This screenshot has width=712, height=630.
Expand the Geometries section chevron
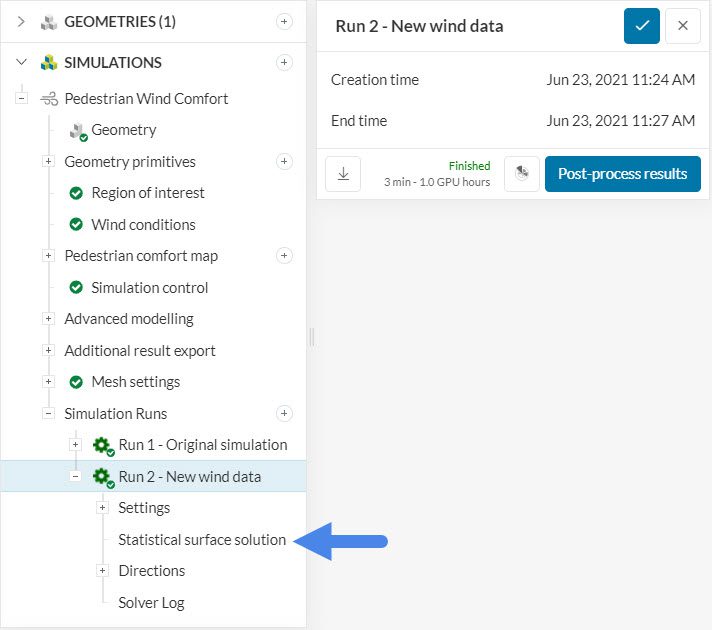tap(22, 21)
